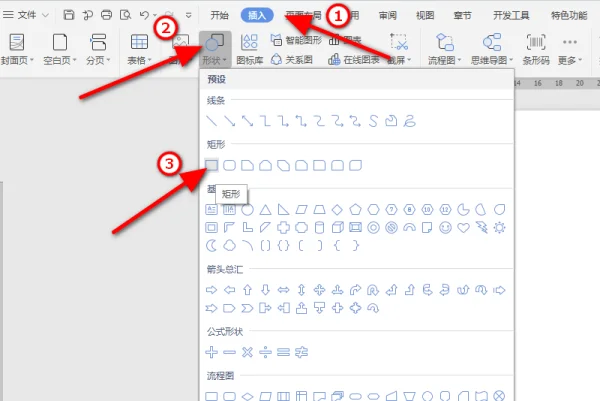Select the smiley face shape
The image size is (600, 401).
click(445, 228)
